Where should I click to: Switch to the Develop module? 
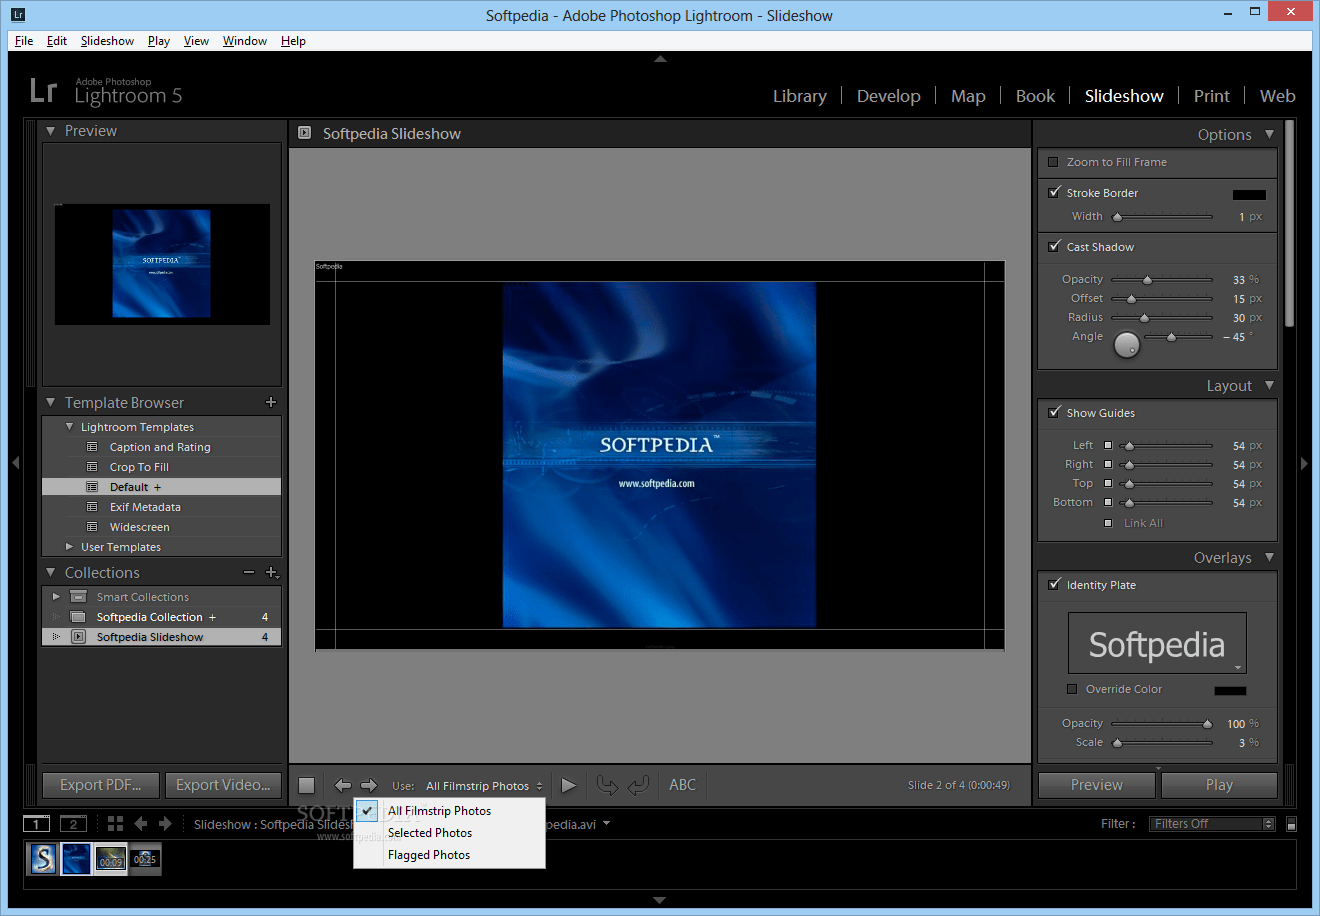pos(888,96)
